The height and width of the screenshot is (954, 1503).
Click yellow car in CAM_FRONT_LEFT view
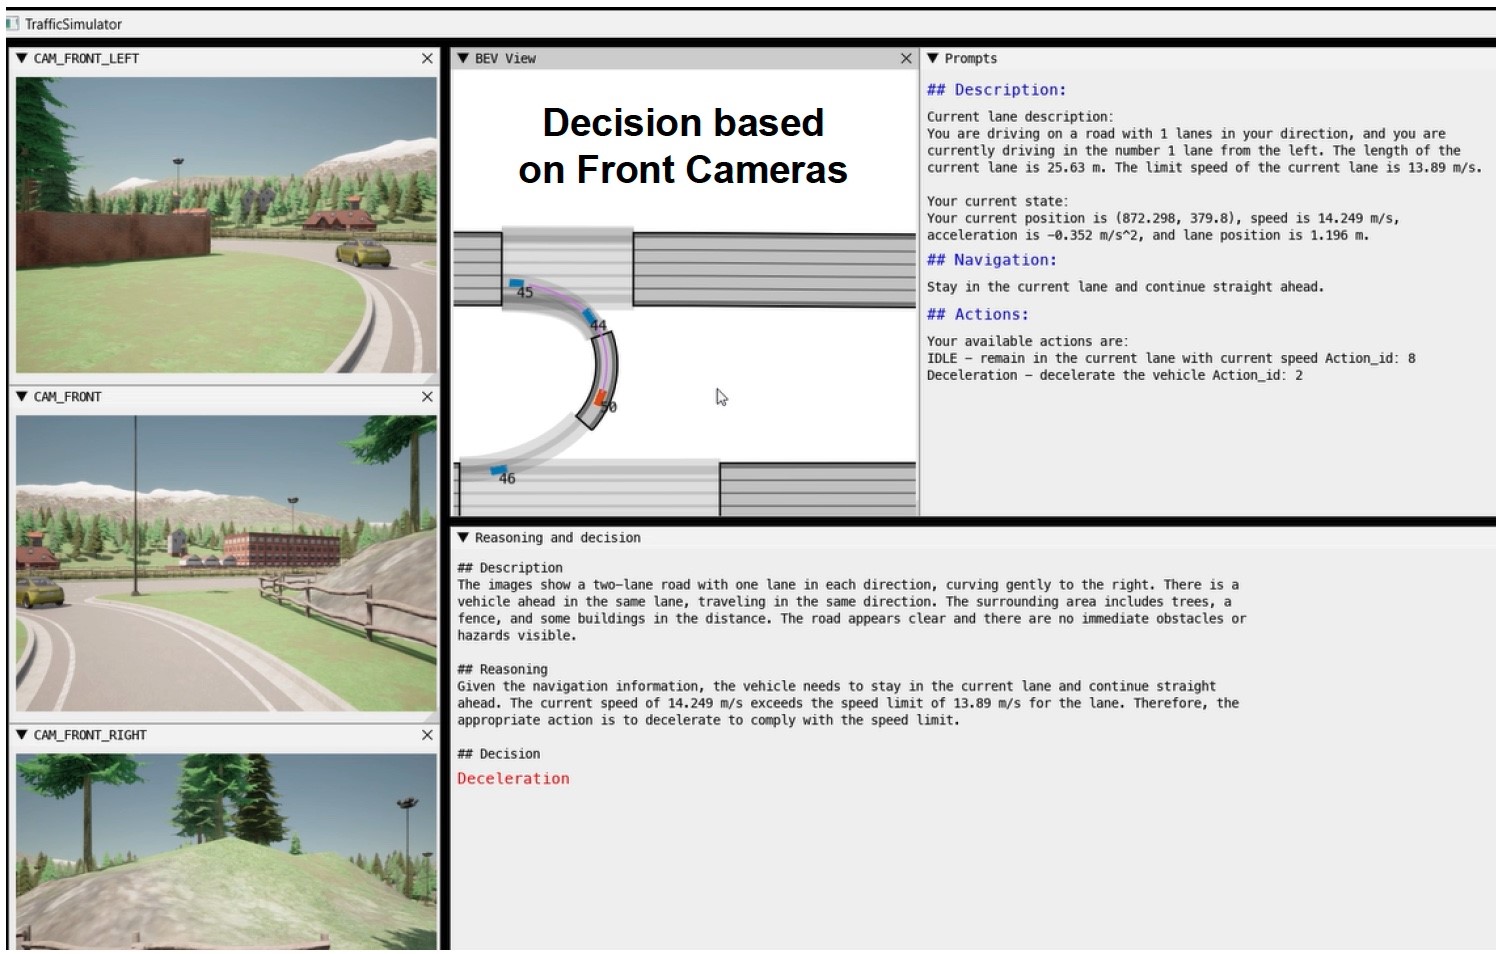tap(364, 253)
